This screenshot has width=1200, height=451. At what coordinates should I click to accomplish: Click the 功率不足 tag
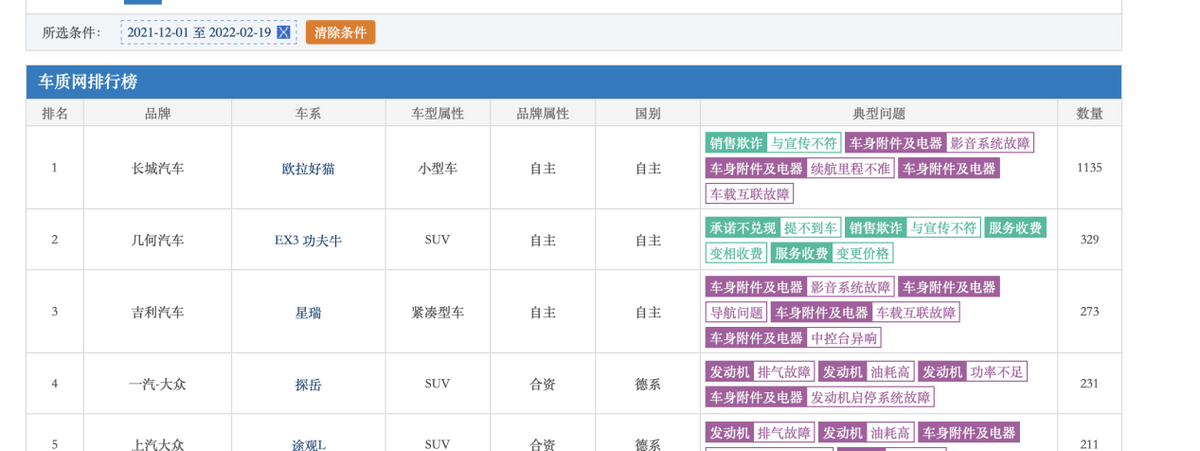(997, 372)
